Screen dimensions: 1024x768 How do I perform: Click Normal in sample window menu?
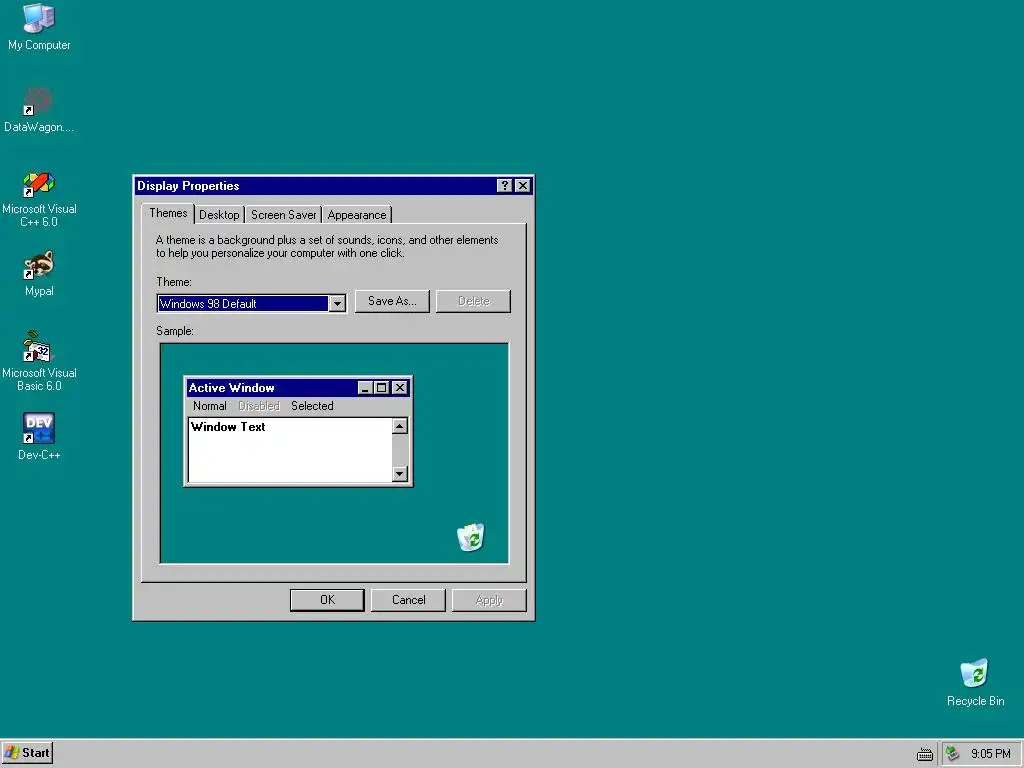pos(210,406)
